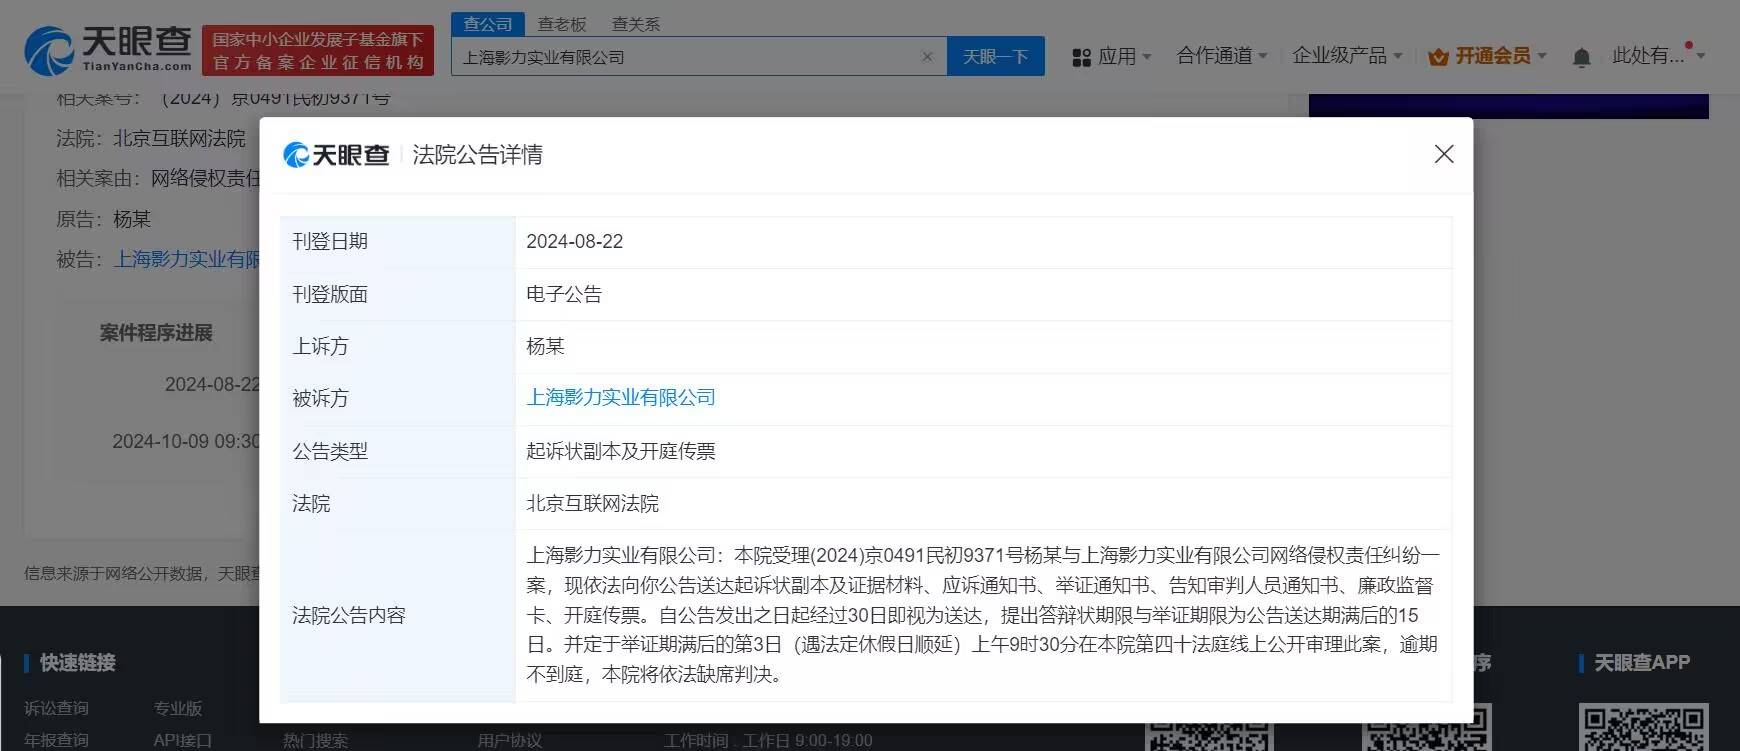Open the notification bell
This screenshot has width=1740, height=751.
1581,58
